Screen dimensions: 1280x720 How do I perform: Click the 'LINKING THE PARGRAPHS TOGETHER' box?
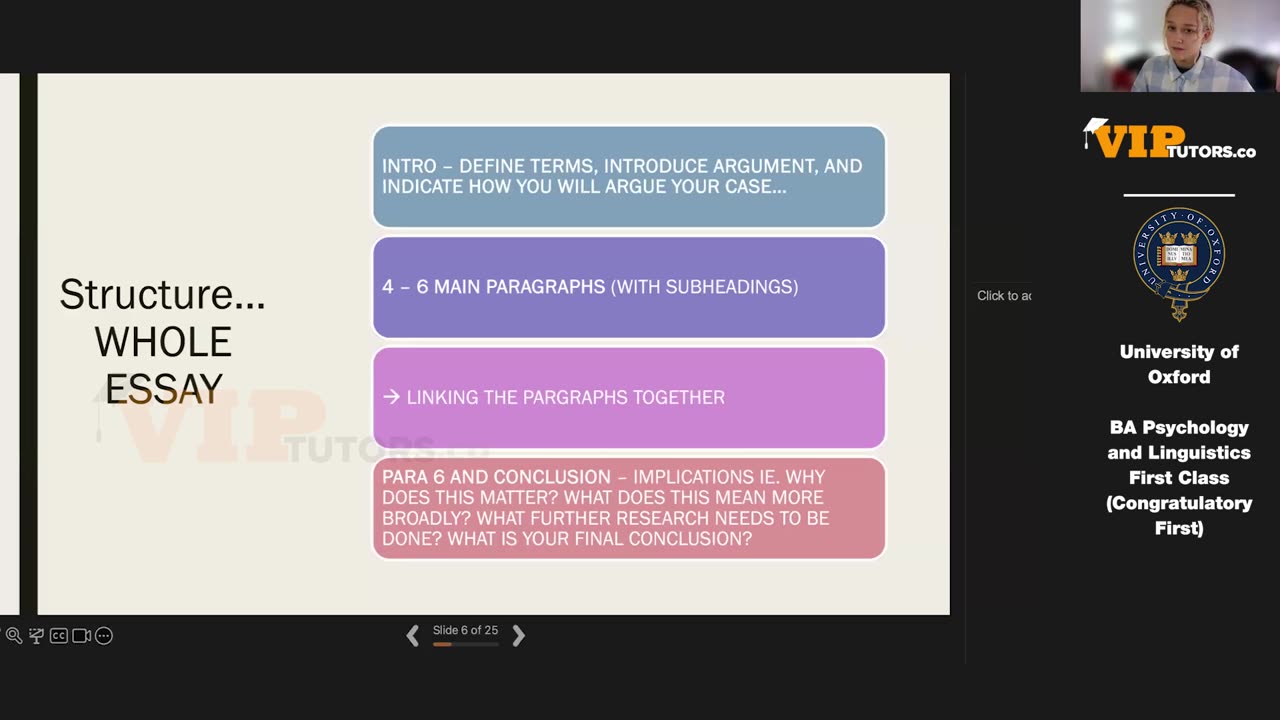(x=629, y=398)
